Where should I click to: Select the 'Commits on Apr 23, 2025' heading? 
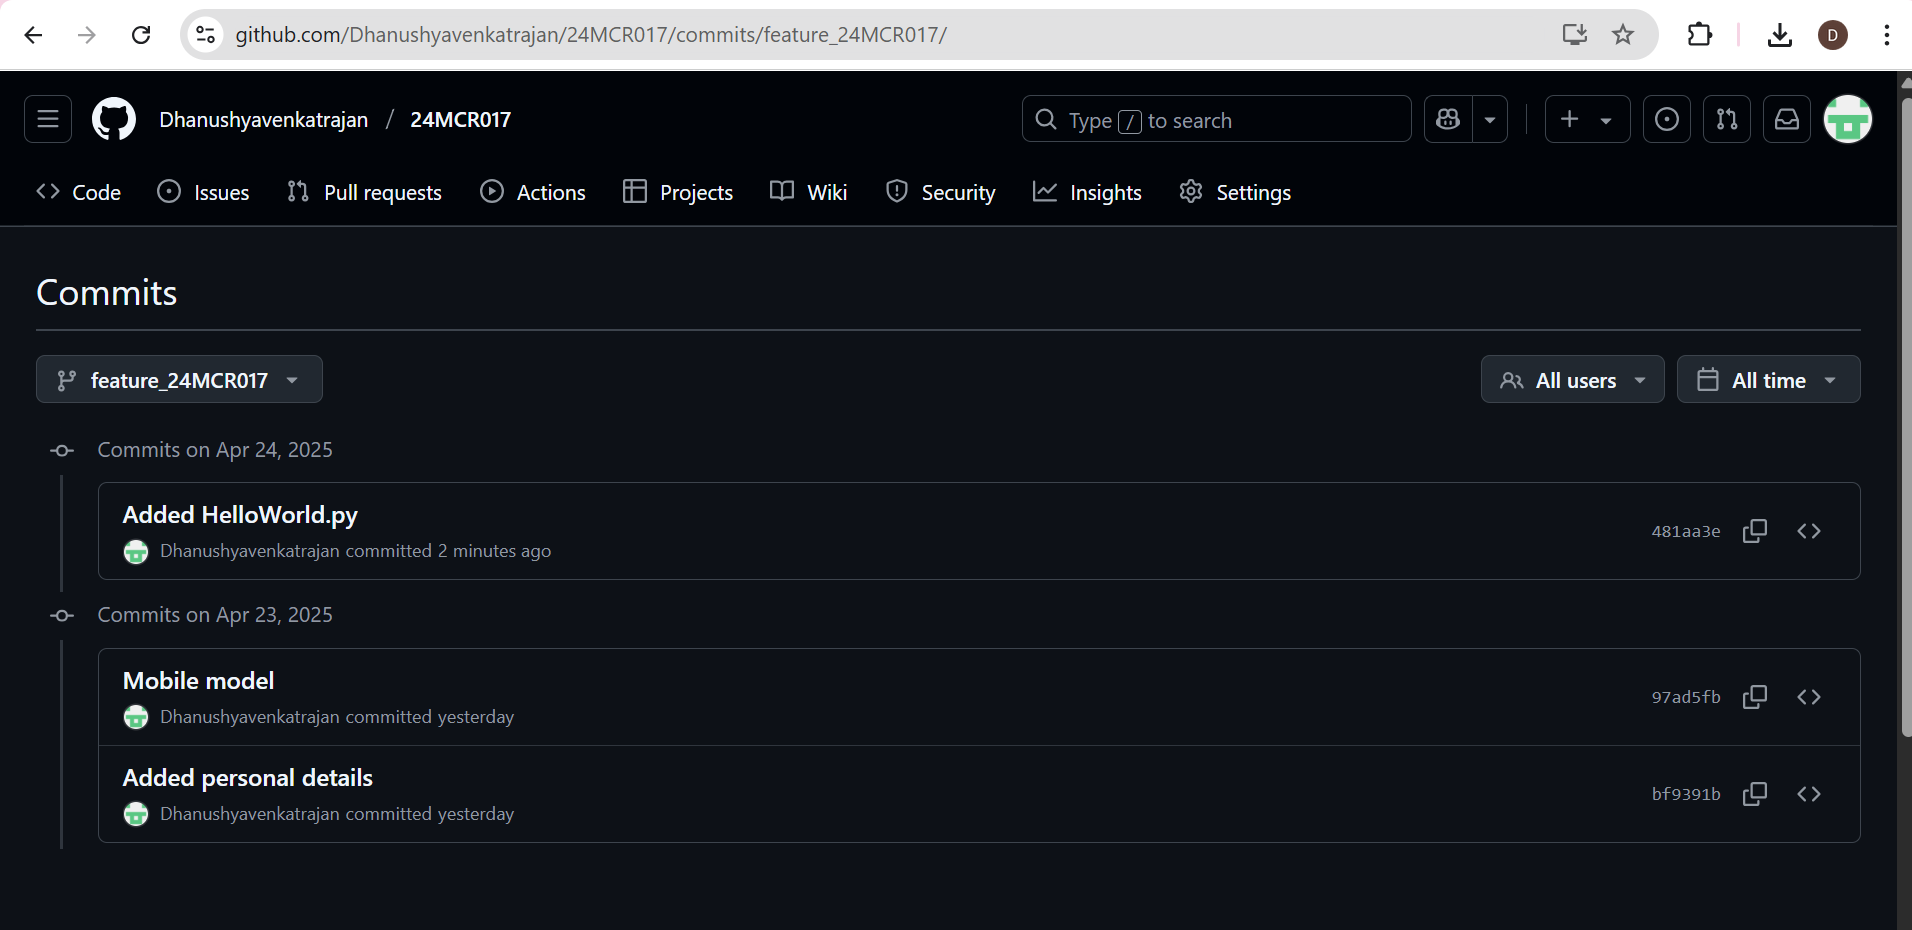point(215,615)
